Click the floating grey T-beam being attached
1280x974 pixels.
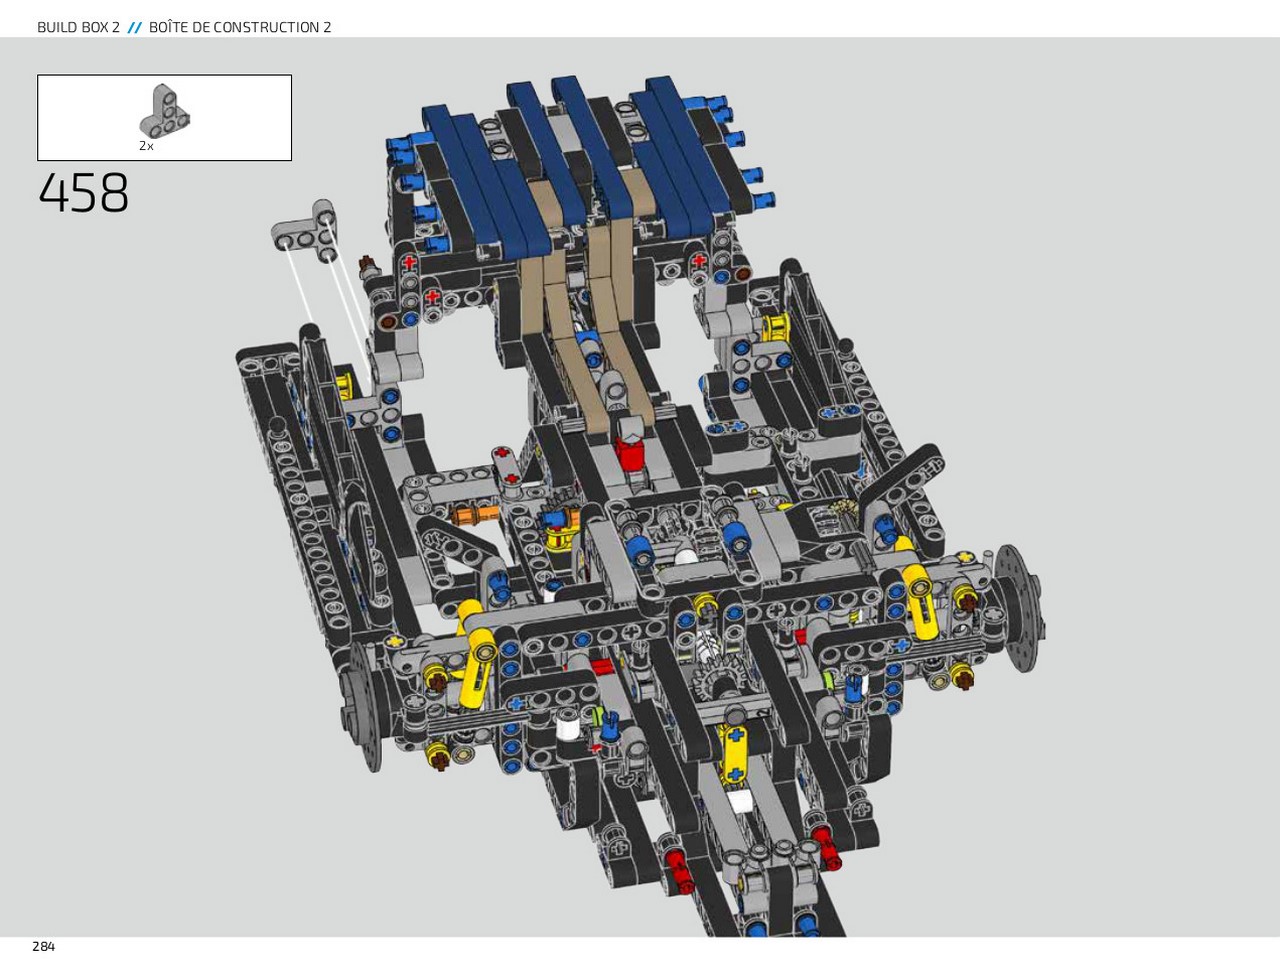pyautogui.click(x=305, y=232)
